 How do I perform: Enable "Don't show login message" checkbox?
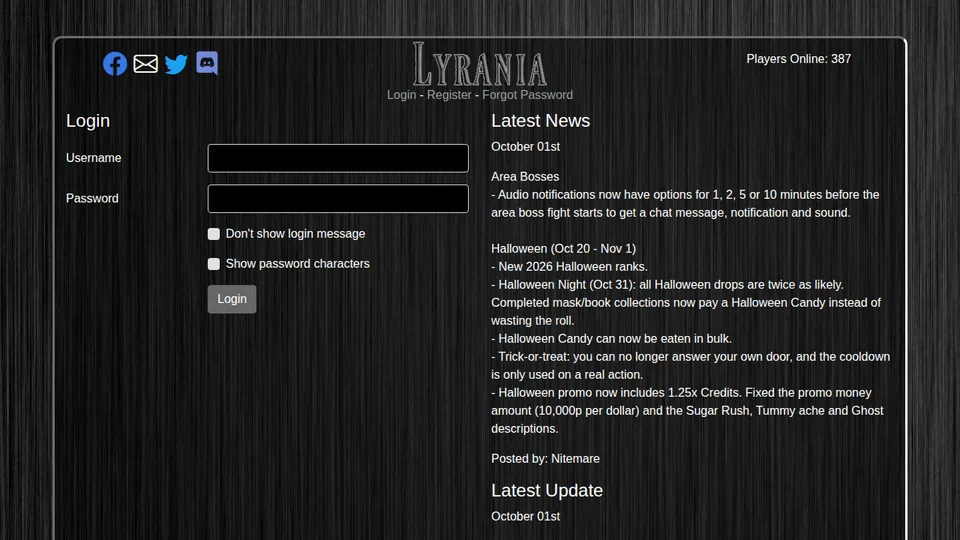214,234
